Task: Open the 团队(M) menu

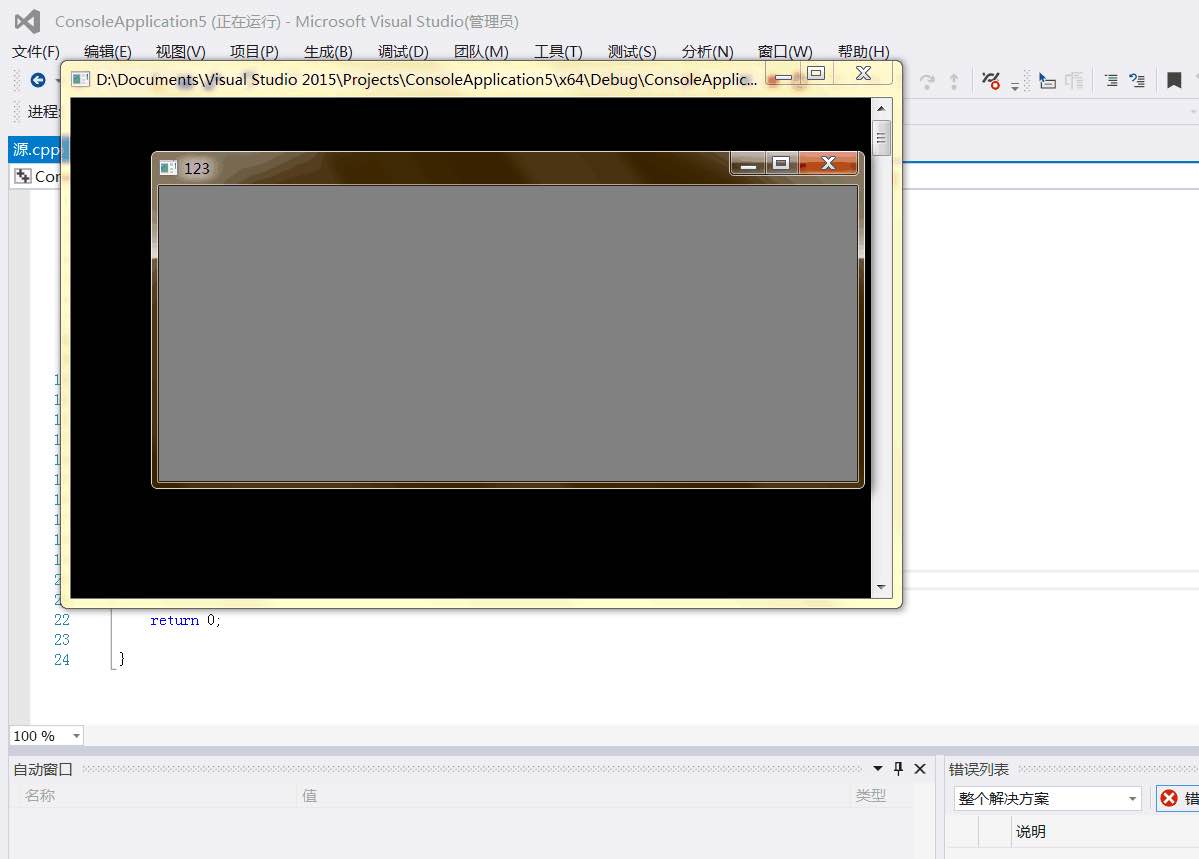Action: pos(481,51)
